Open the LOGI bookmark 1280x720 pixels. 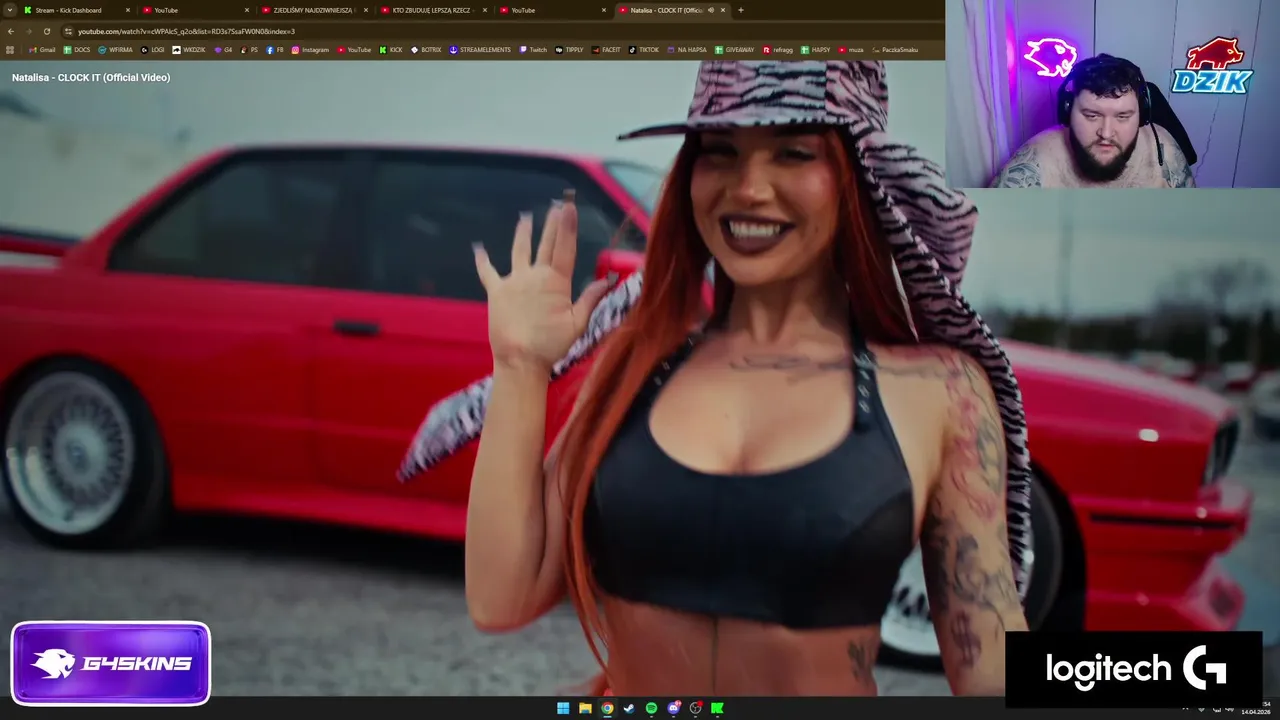coord(152,50)
